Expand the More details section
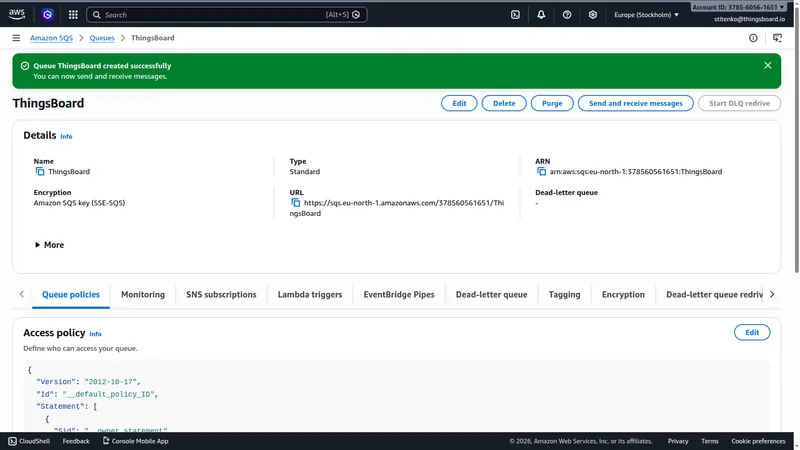The height and width of the screenshot is (450, 800). (49, 245)
